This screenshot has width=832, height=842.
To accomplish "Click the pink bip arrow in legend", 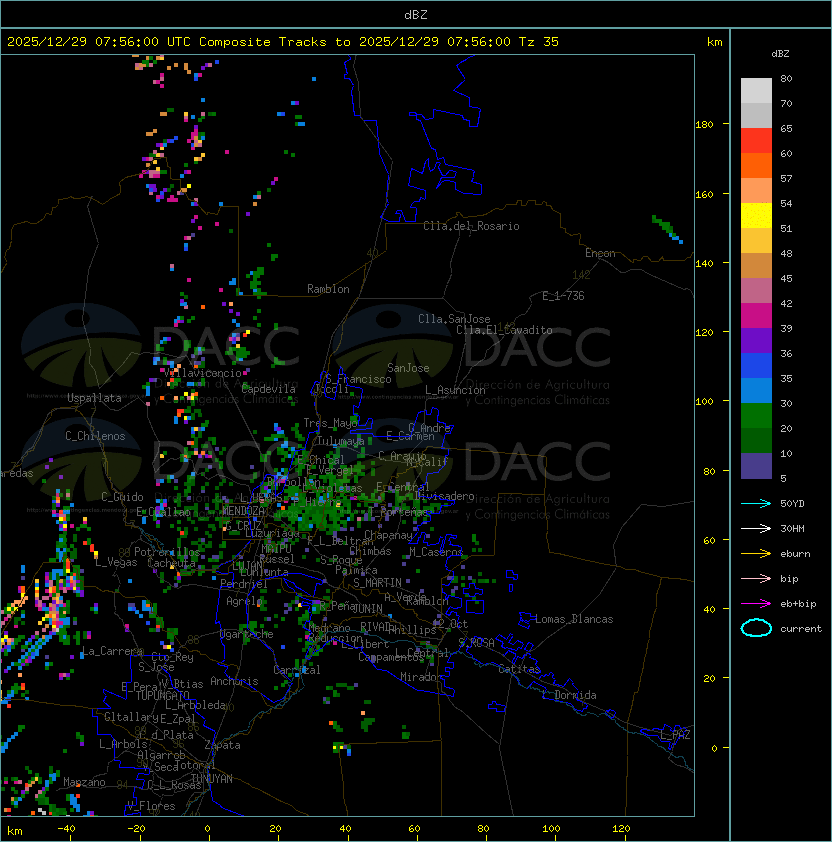I will (756, 578).
